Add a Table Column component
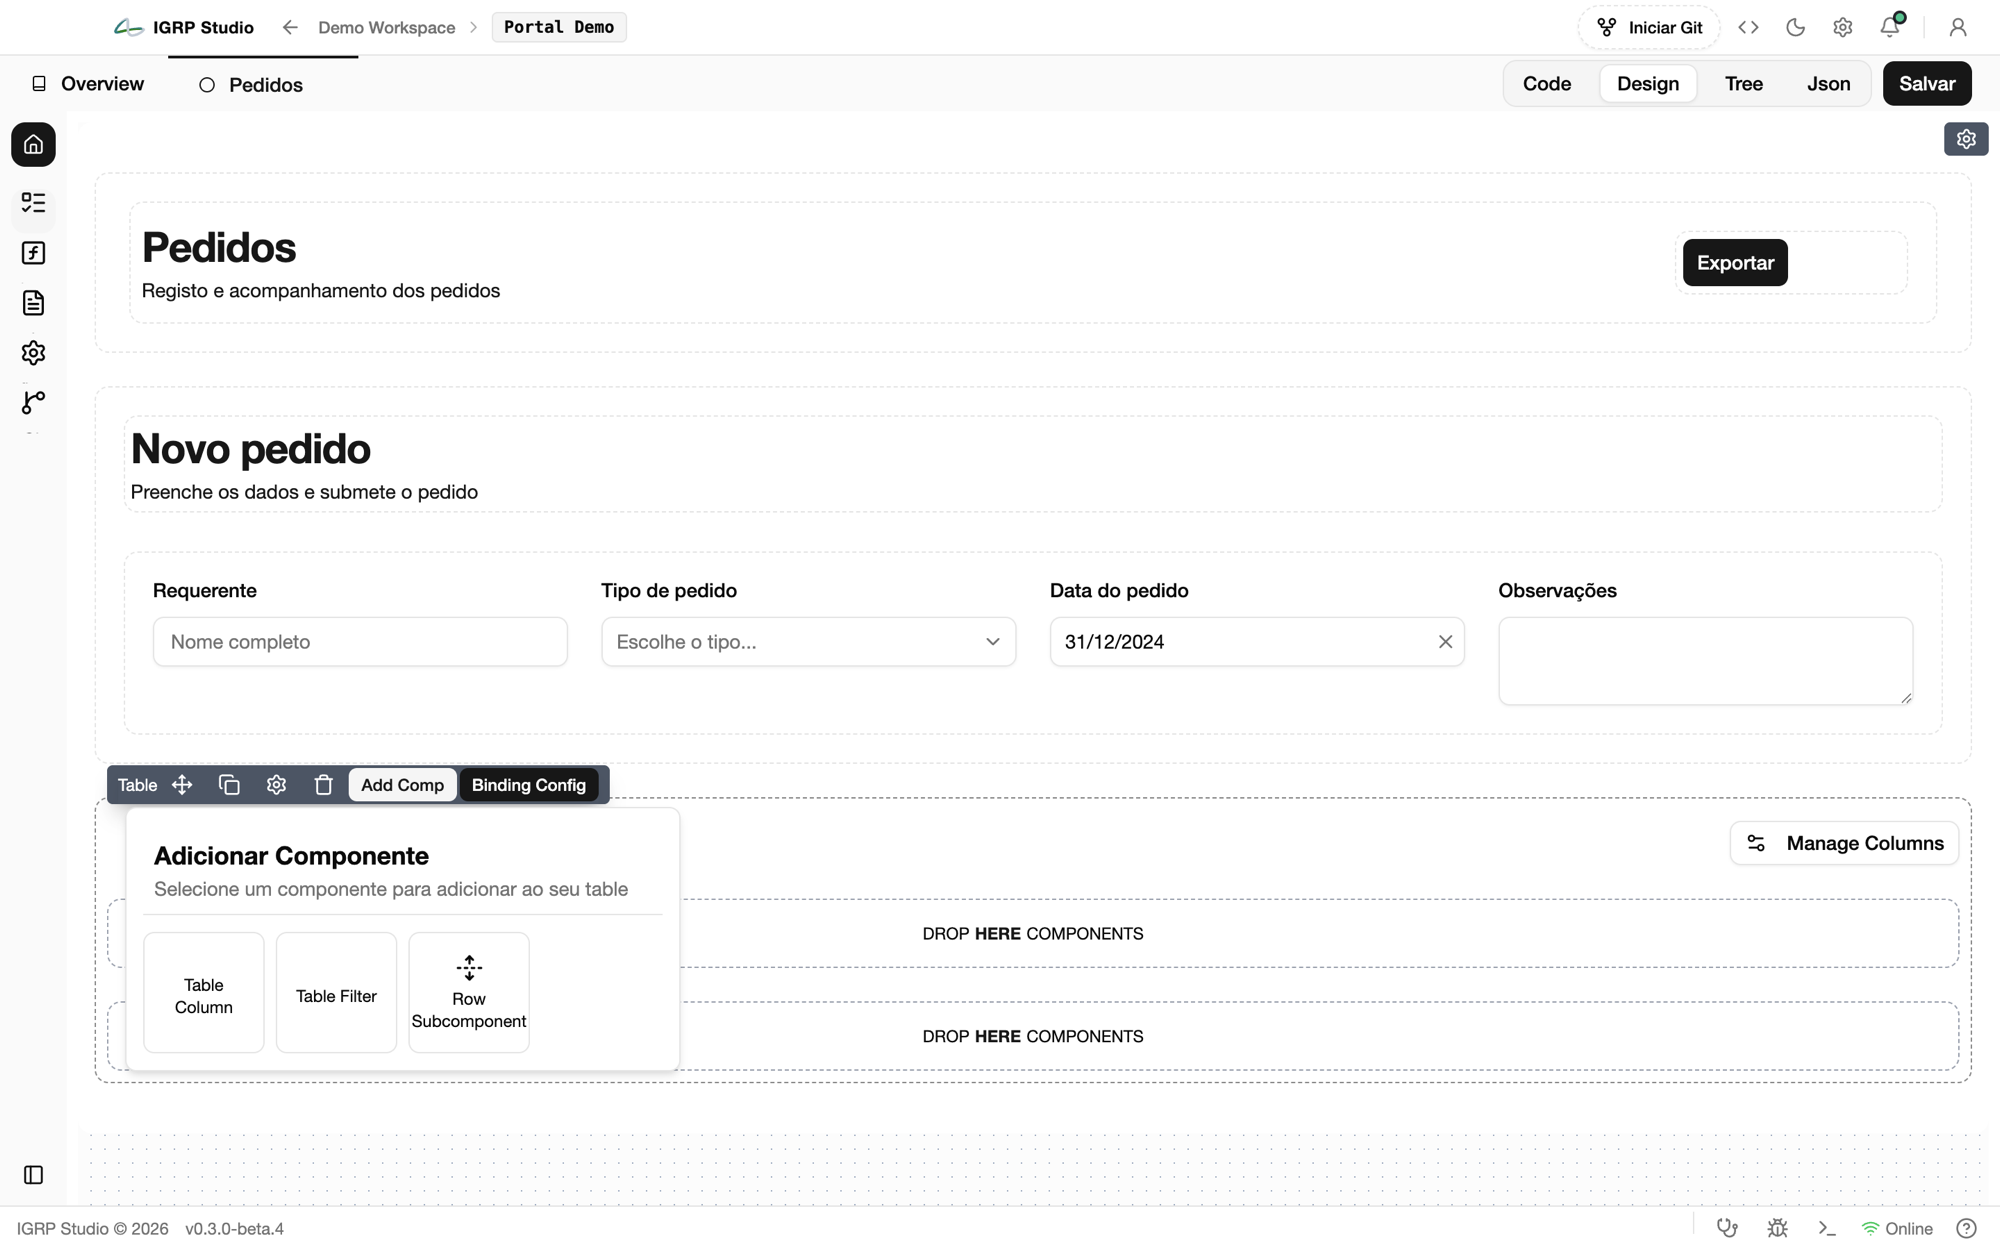 (204, 993)
